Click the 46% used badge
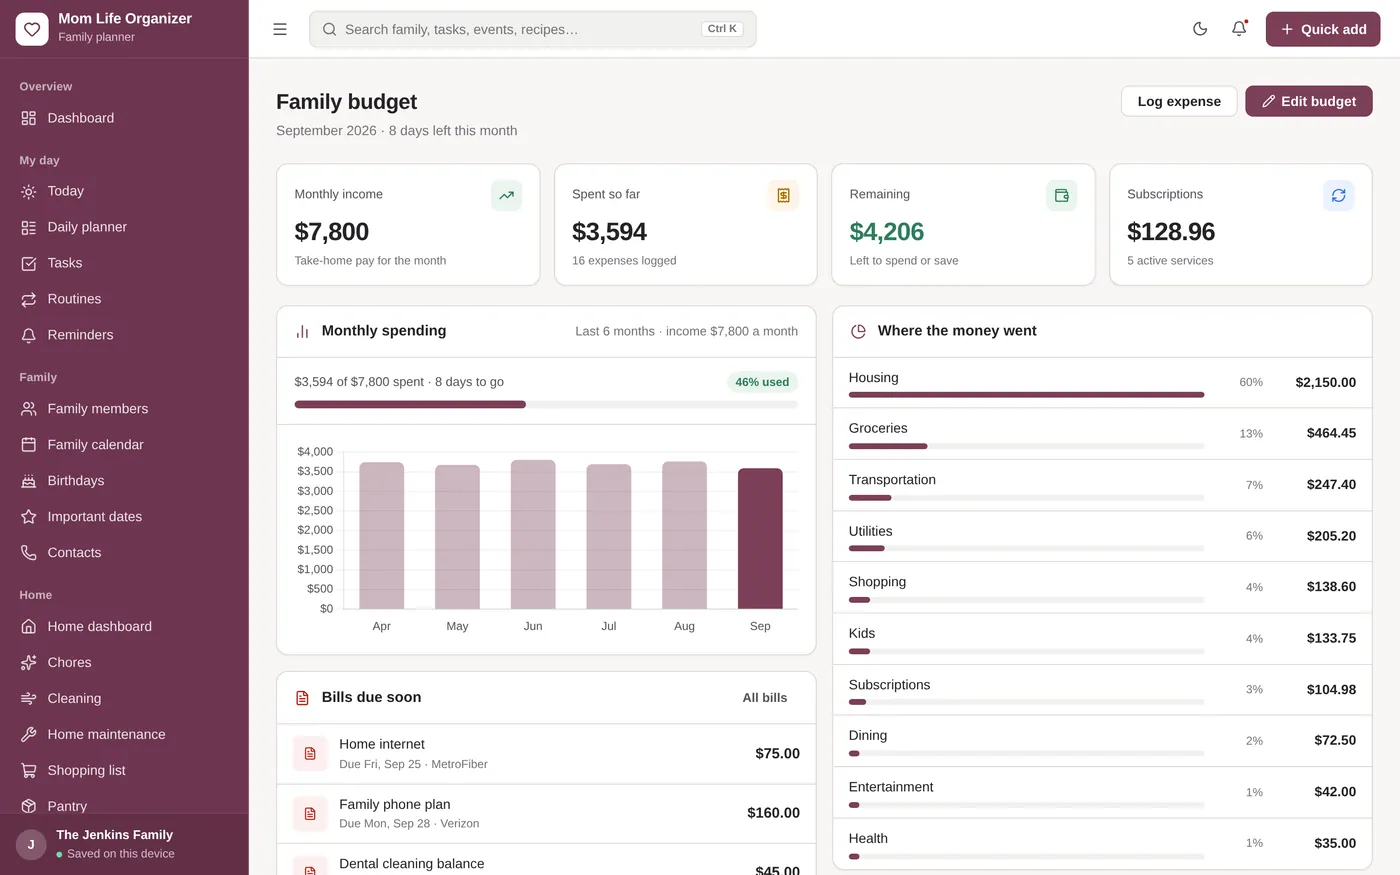 (x=762, y=382)
